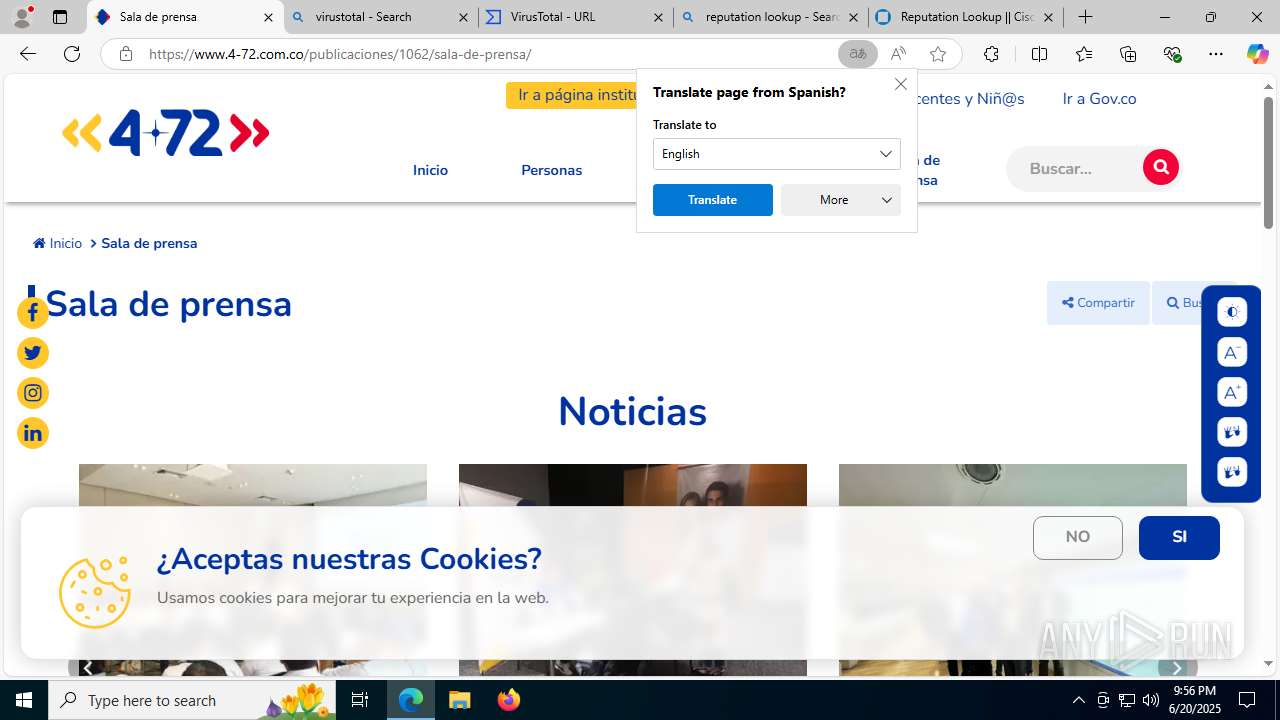Open Split screen icon
Image resolution: width=1280 pixels, height=720 pixels.
point(1039,54)
